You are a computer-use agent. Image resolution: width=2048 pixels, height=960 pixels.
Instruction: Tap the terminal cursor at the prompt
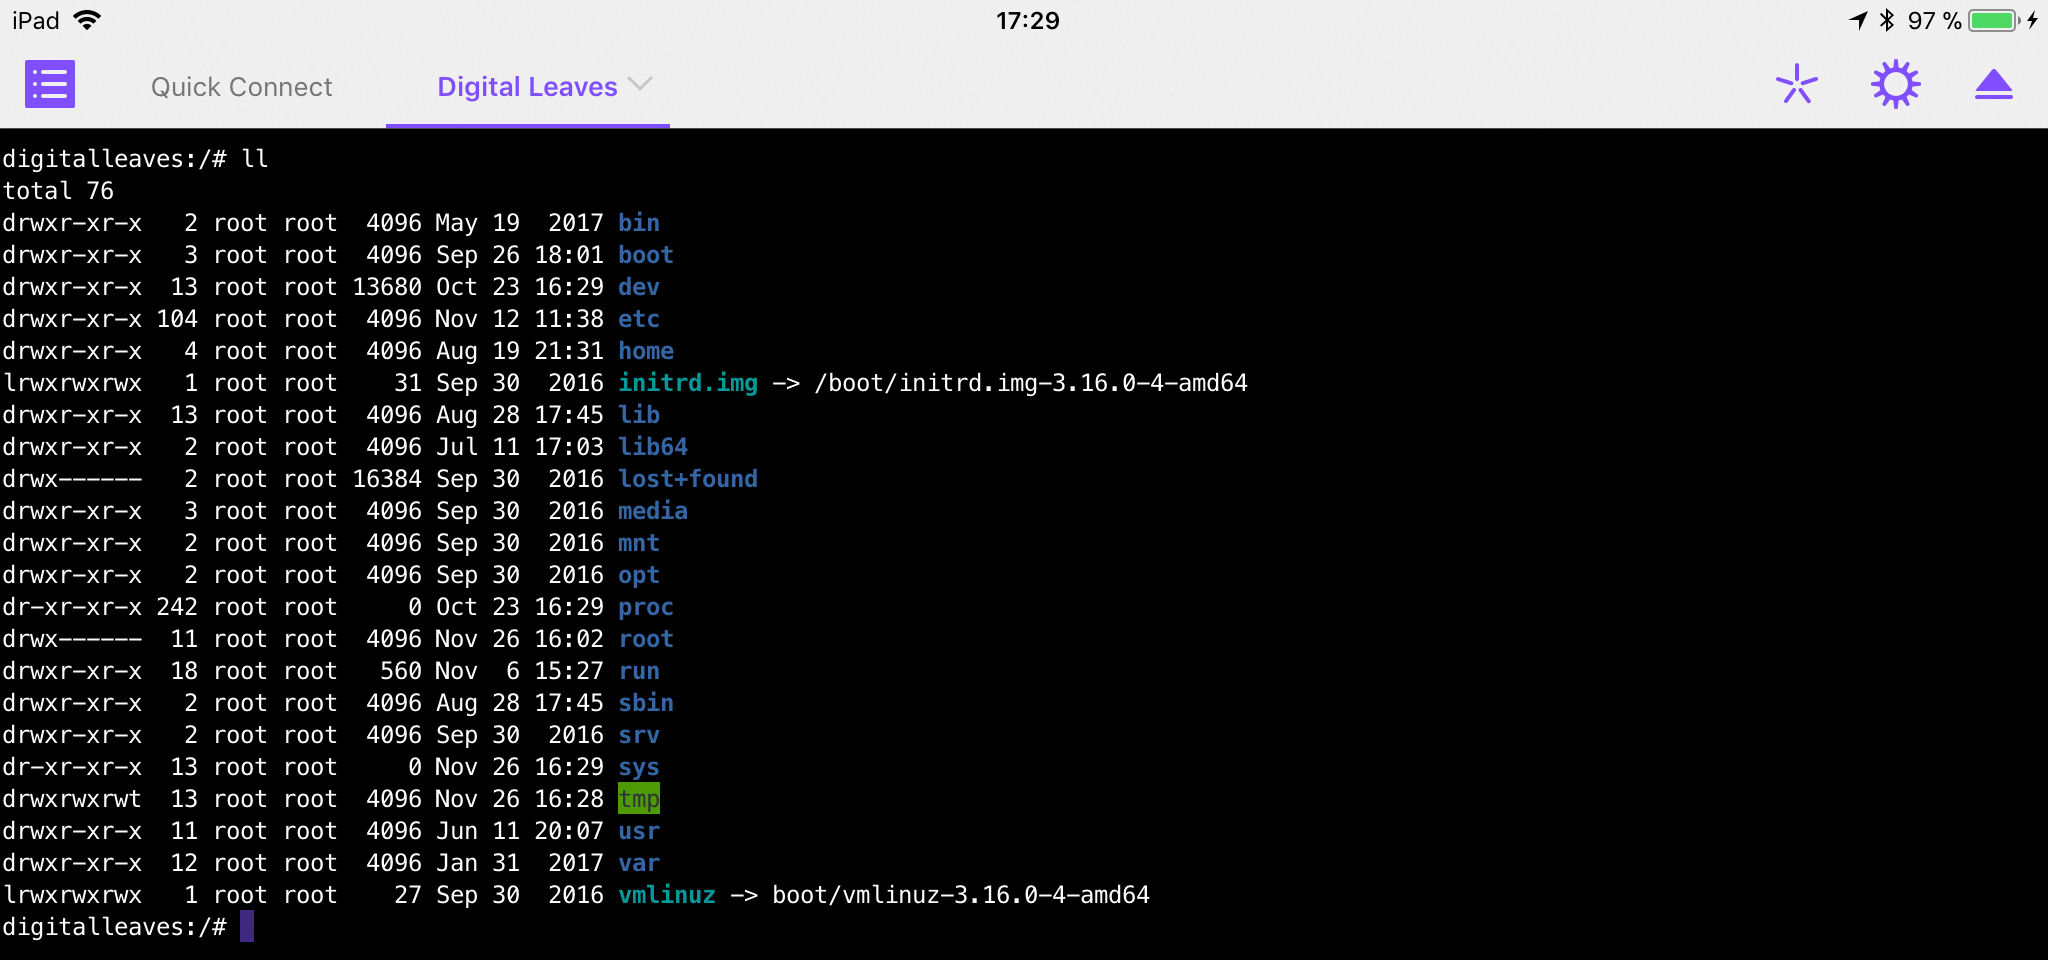click(x=247, y=926)
